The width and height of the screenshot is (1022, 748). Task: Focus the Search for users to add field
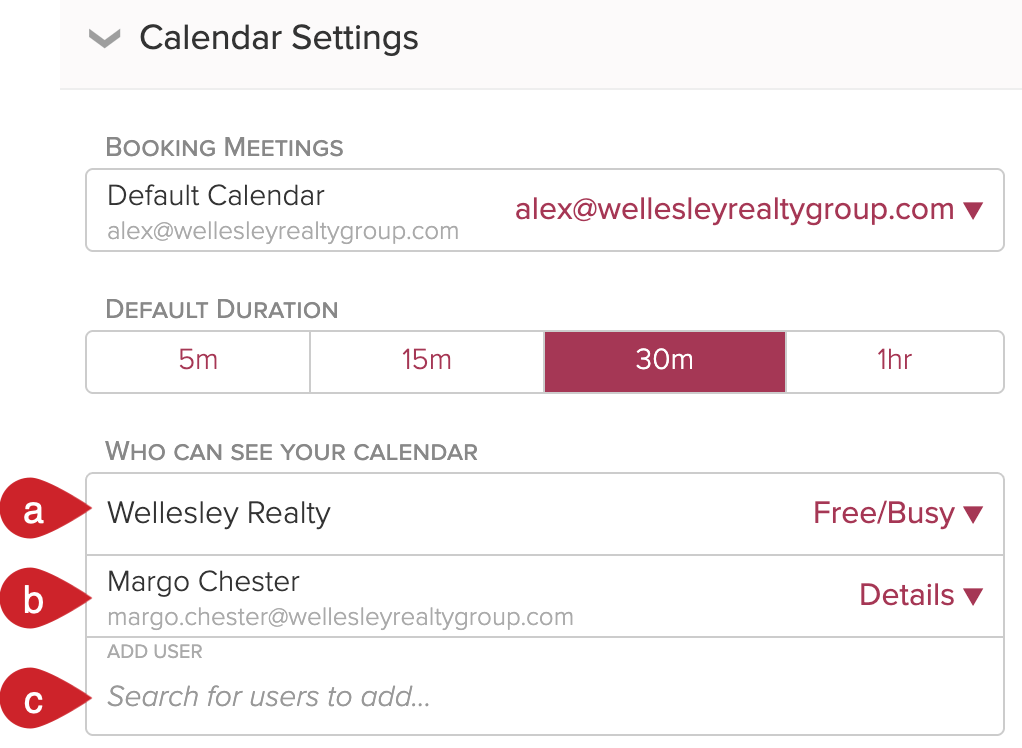pyautogui.click(x=545, y=697)
